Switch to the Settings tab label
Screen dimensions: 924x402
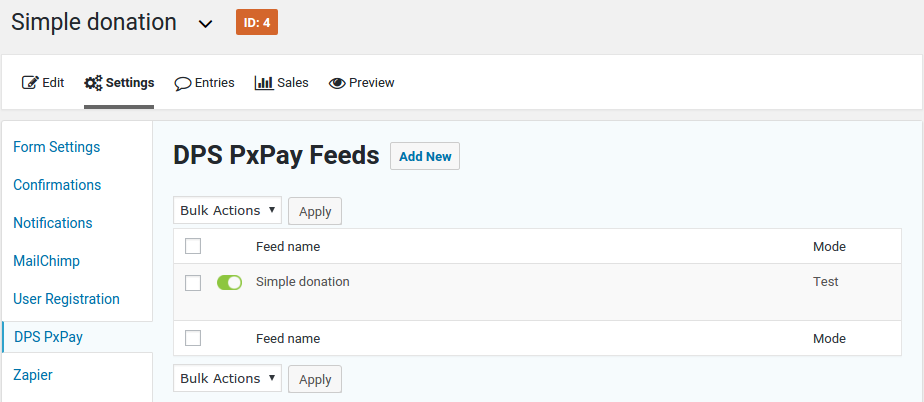click(130, 83)
